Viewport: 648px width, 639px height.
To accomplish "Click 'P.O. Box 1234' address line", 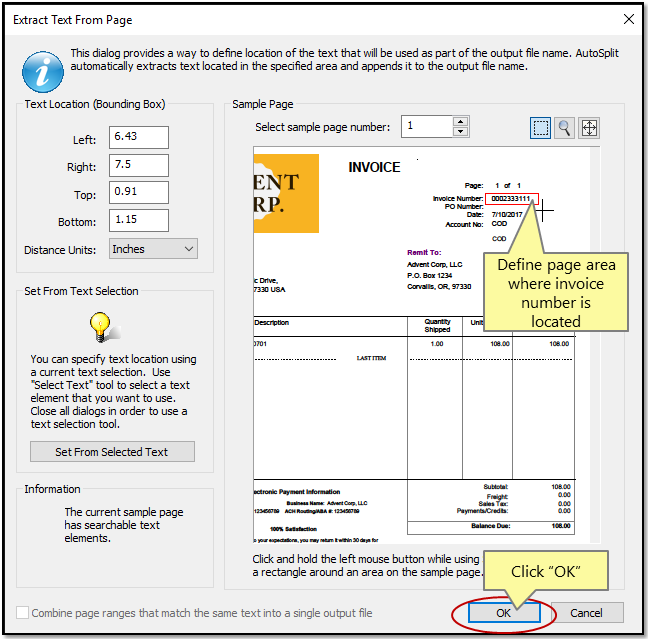I will (x=429, y=276).
